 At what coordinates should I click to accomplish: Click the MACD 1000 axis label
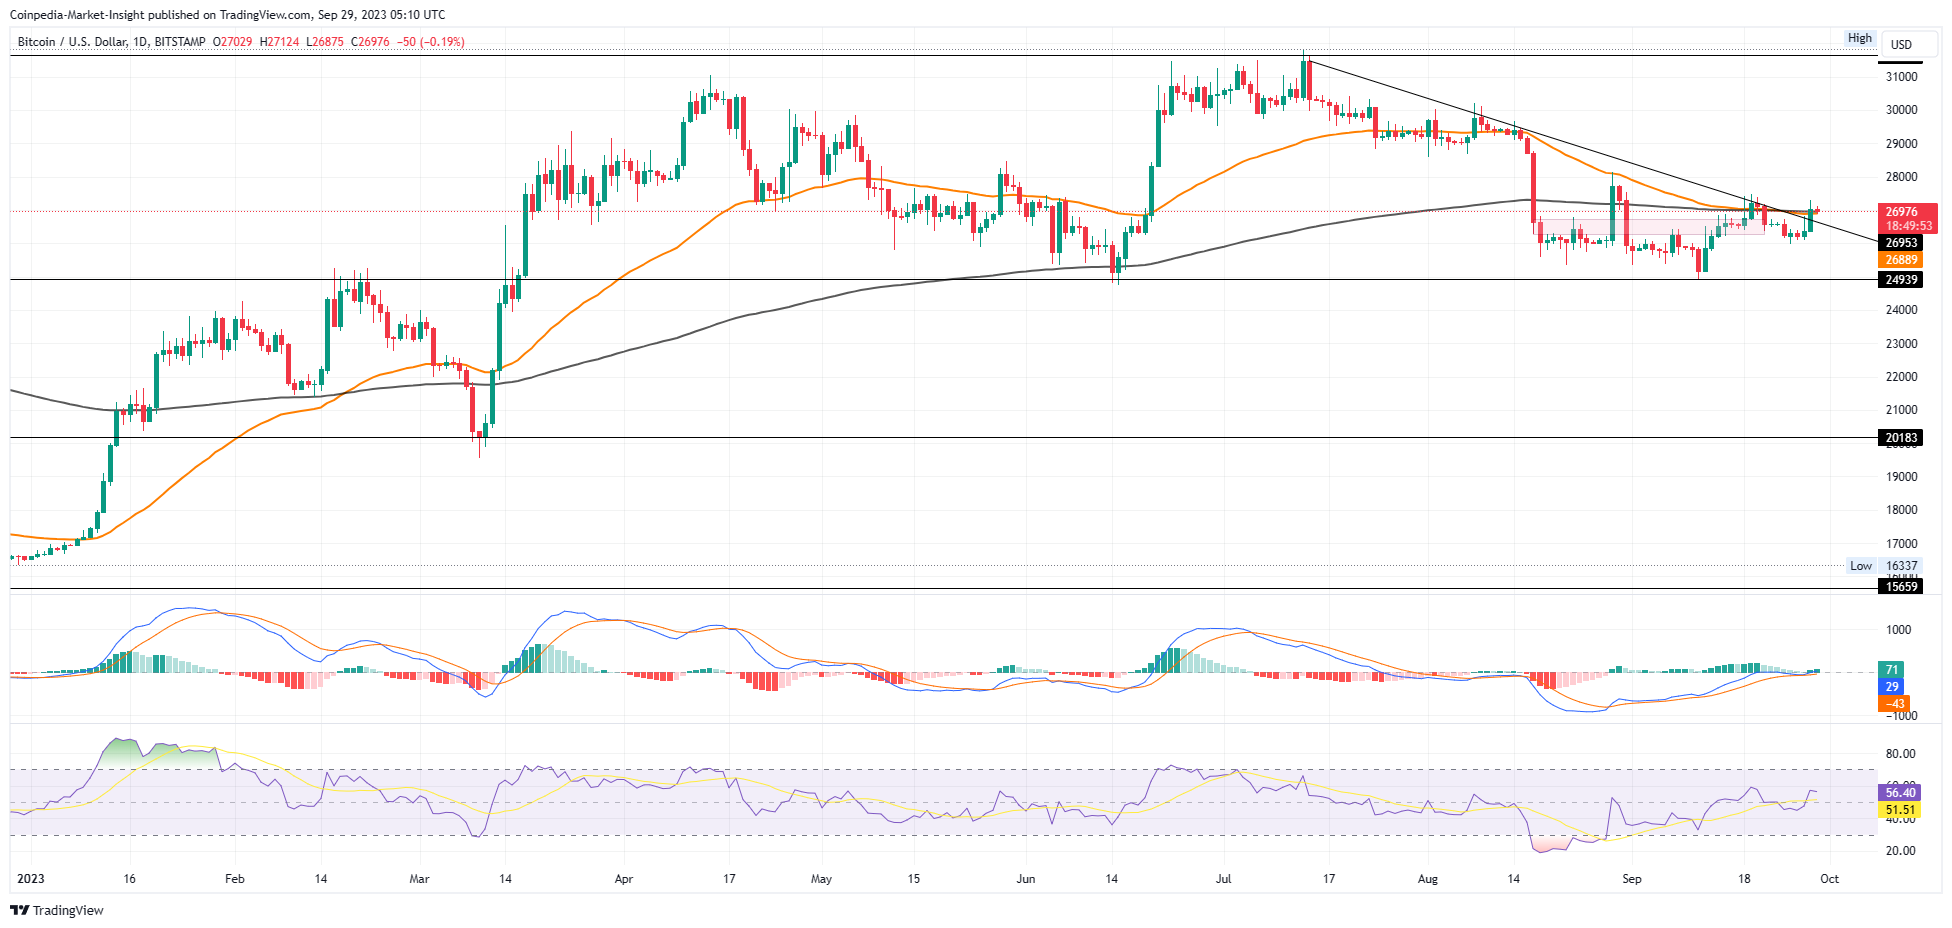pos(1898,630)
